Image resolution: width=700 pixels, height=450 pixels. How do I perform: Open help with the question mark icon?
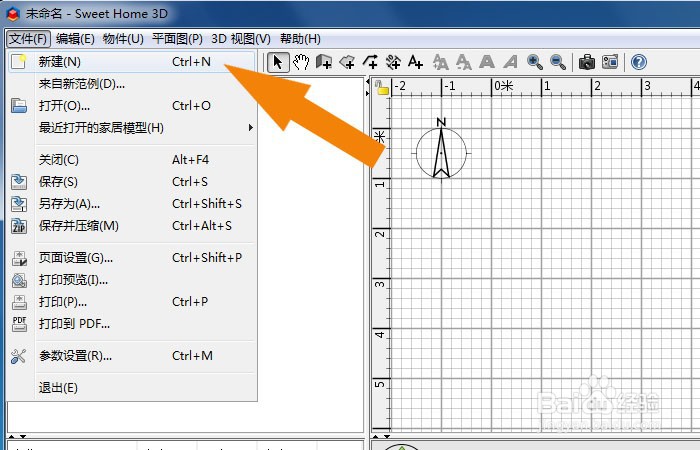639,62
